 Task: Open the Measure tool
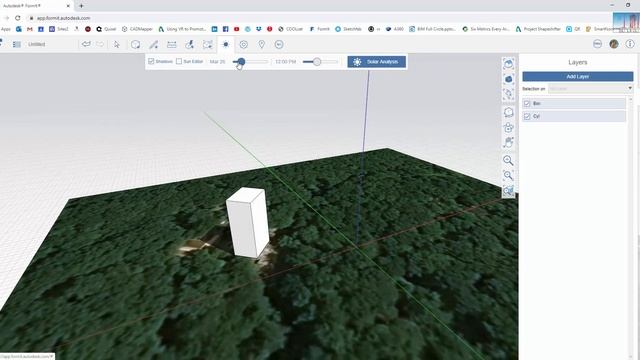click(x=172, y=44)
